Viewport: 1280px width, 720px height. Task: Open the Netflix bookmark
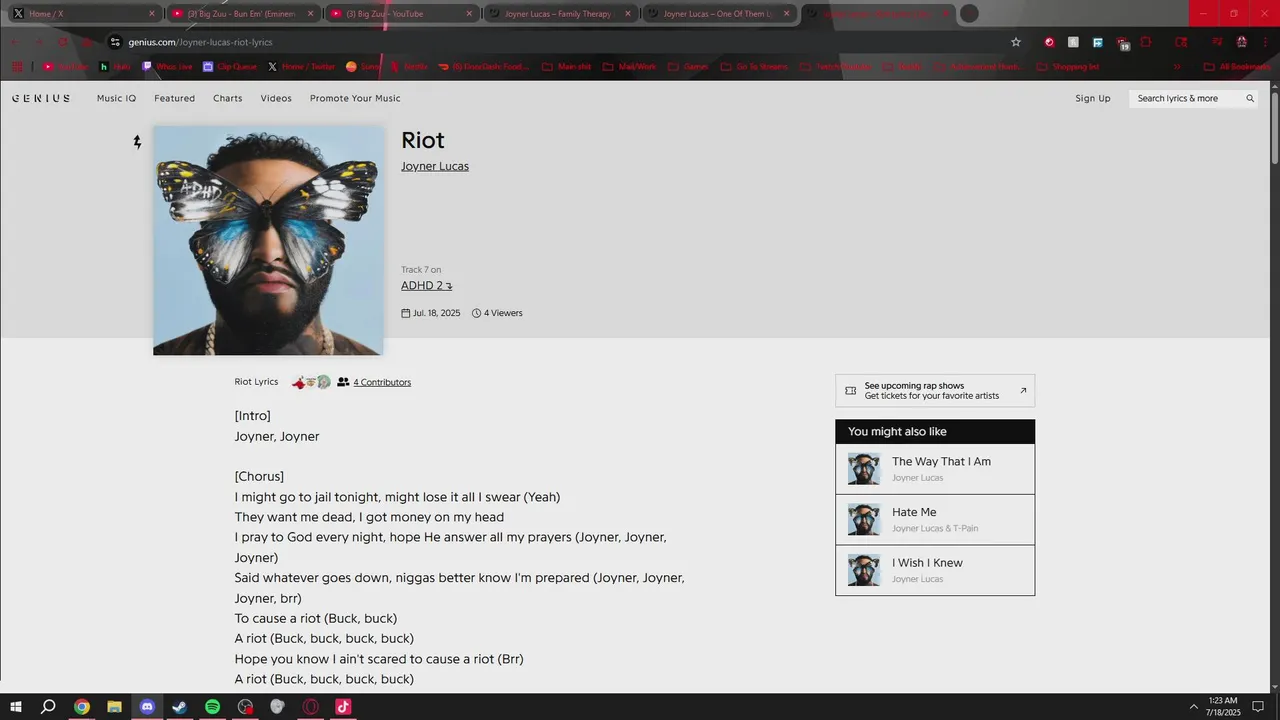pos(409,67)
